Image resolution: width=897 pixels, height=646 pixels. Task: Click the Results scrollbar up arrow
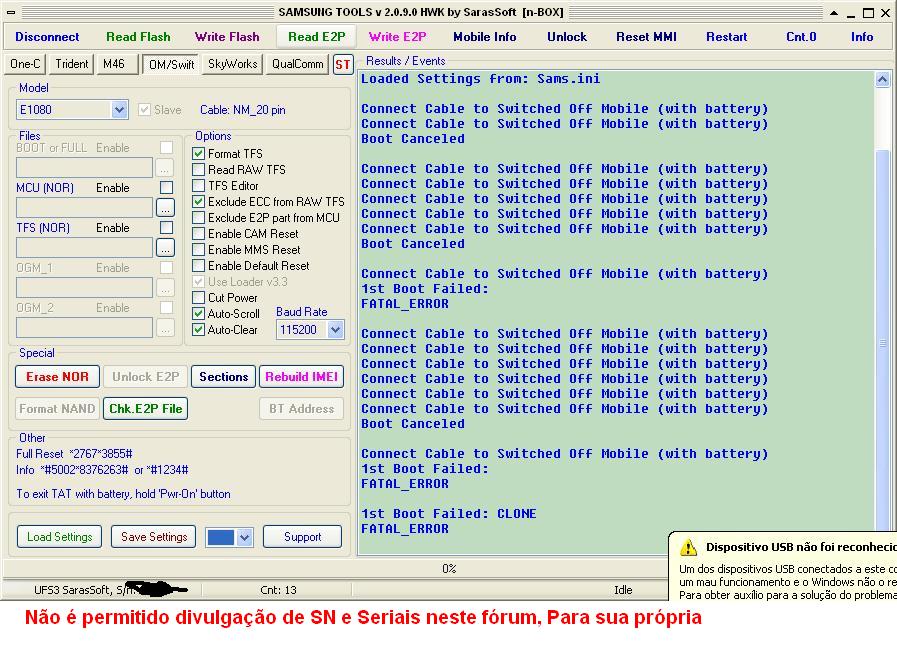[x=882, y=80]
